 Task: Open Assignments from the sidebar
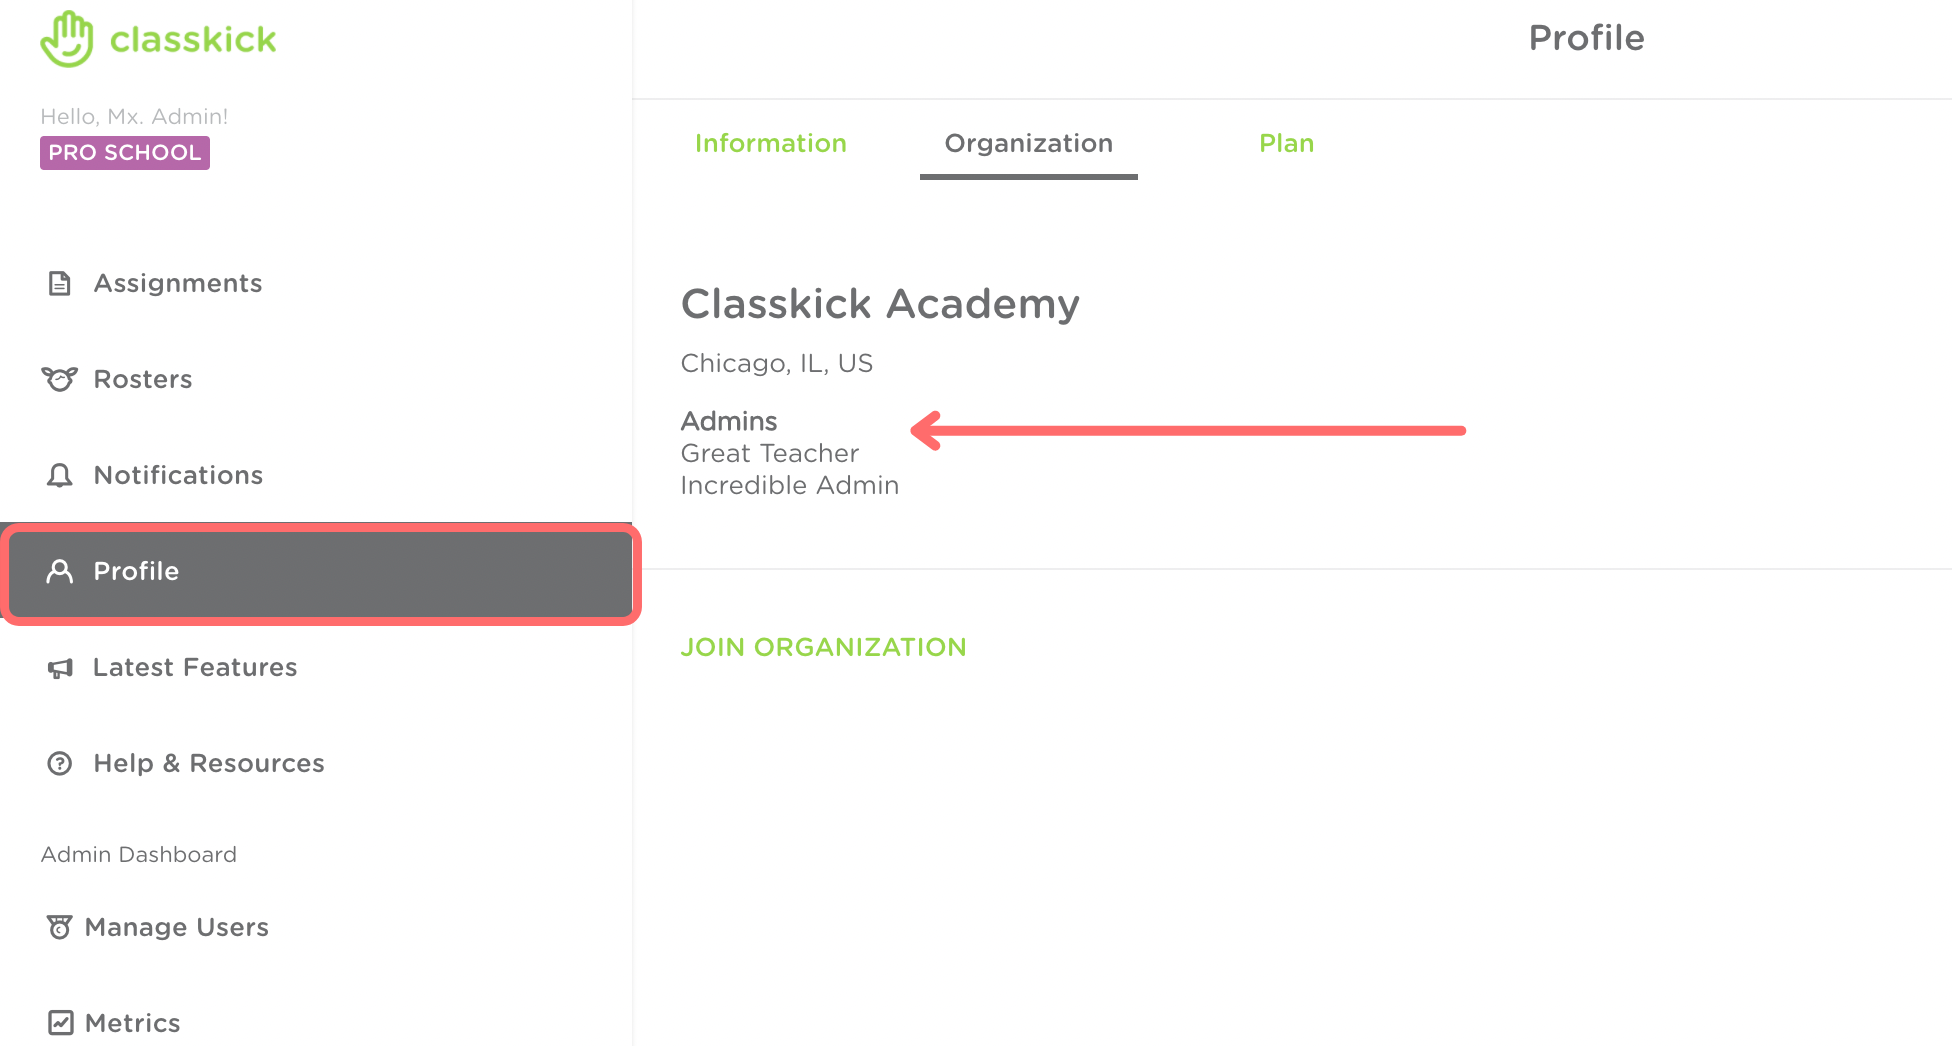pyautogui.click(x=178, y=284)
